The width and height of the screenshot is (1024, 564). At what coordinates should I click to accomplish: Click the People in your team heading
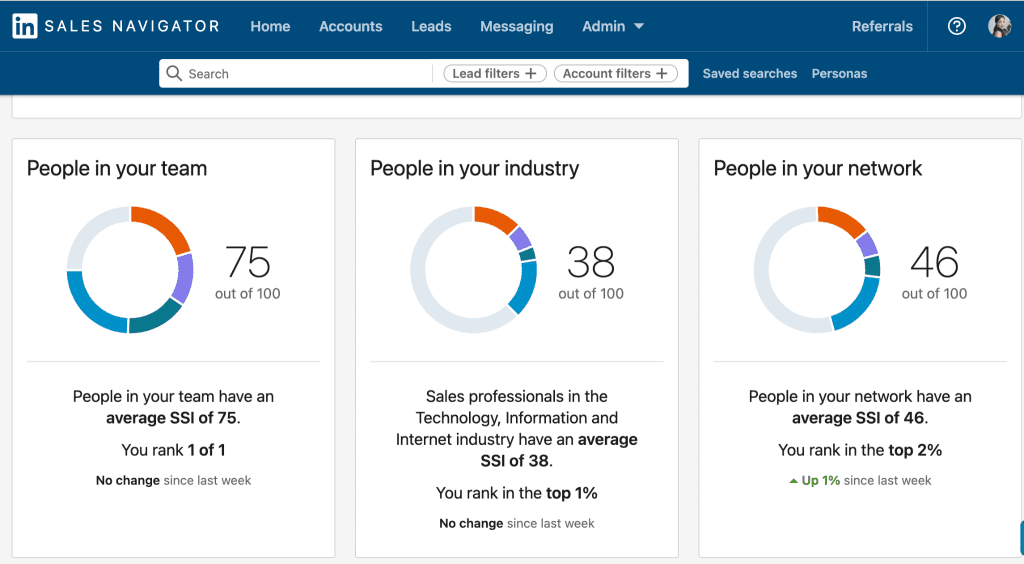(117, 168)
